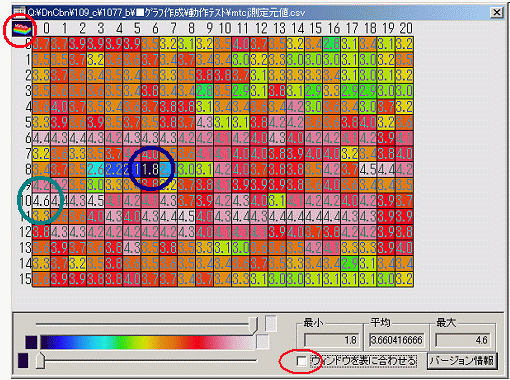Click the window icon in title bar

point(19,12)
